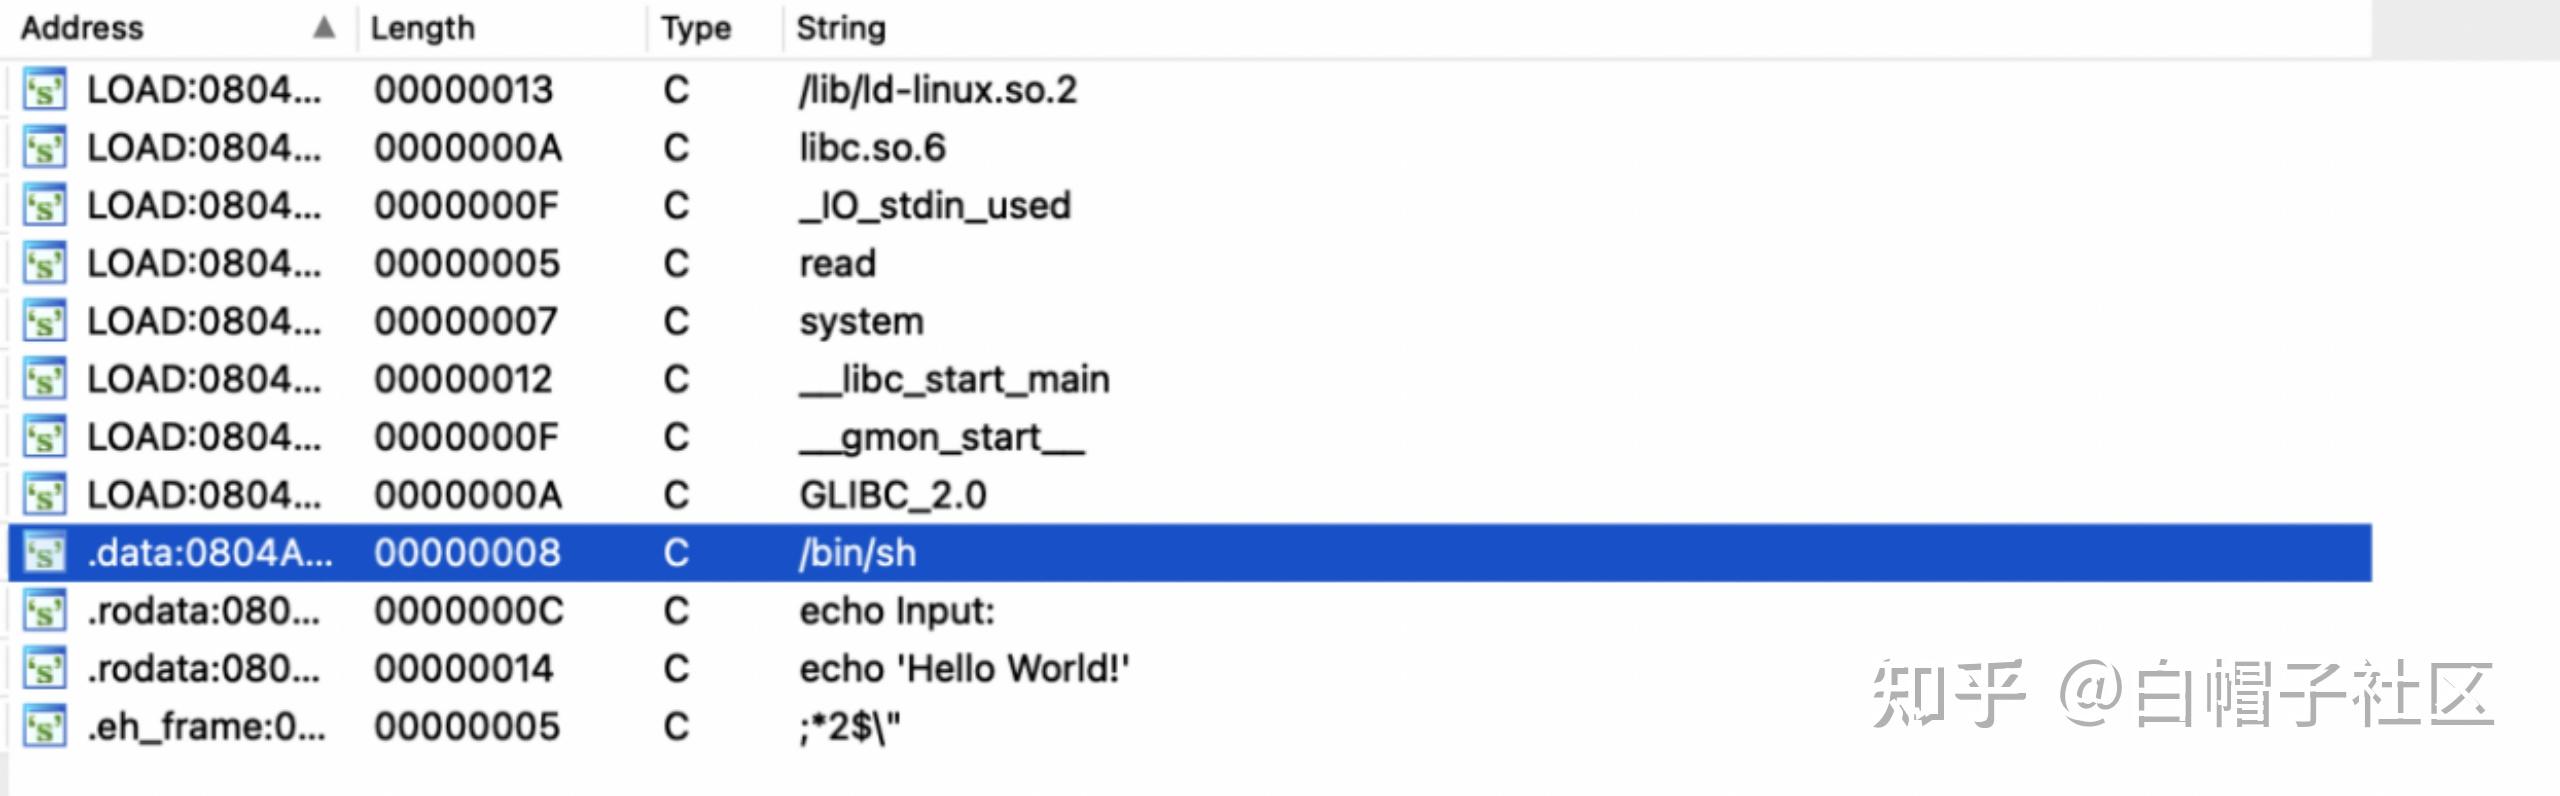Click string icon of highlighted /bin/sh row
2560x796 pixels.
(x=44, y=553)
